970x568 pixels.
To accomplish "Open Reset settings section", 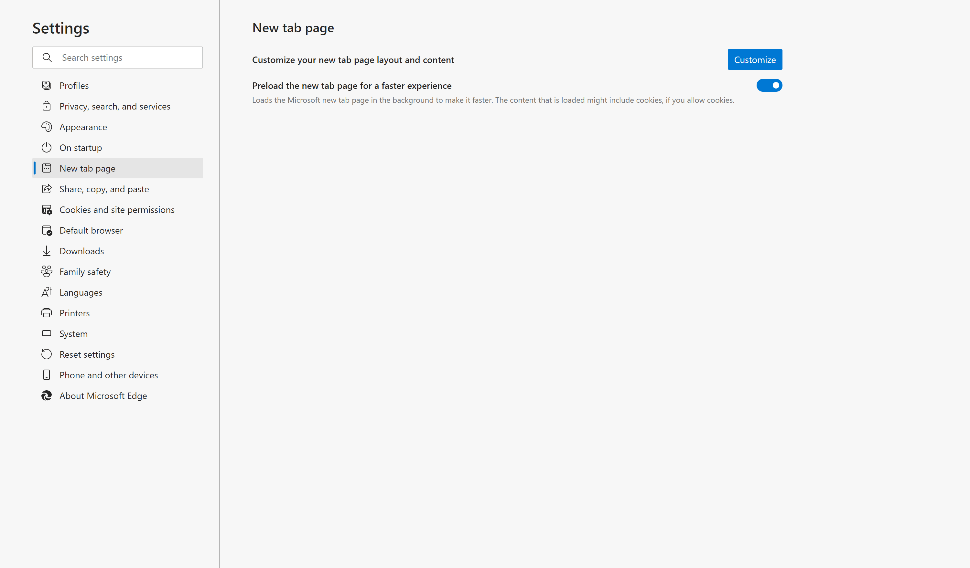I will tap(118, 355).
